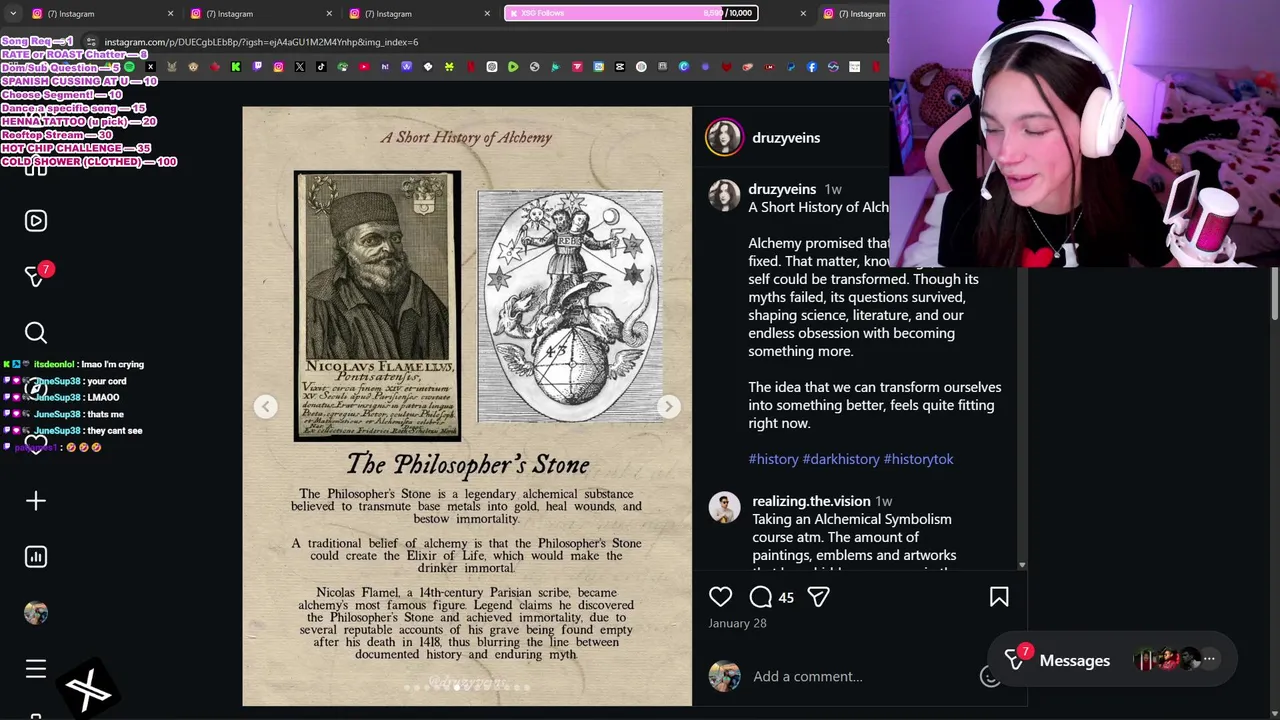Open the Dashboard chart icon in sidebar
Screen dimensions: 1280x720
(x=36, y=556)
